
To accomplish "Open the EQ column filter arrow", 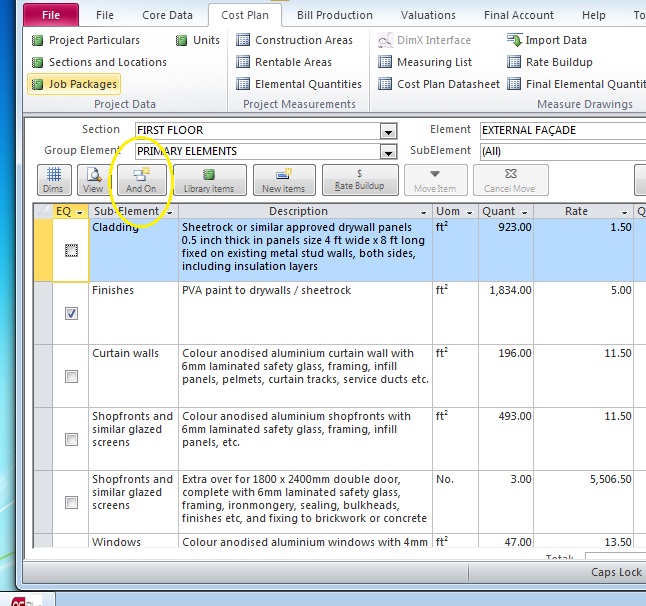I will [80, 212].
